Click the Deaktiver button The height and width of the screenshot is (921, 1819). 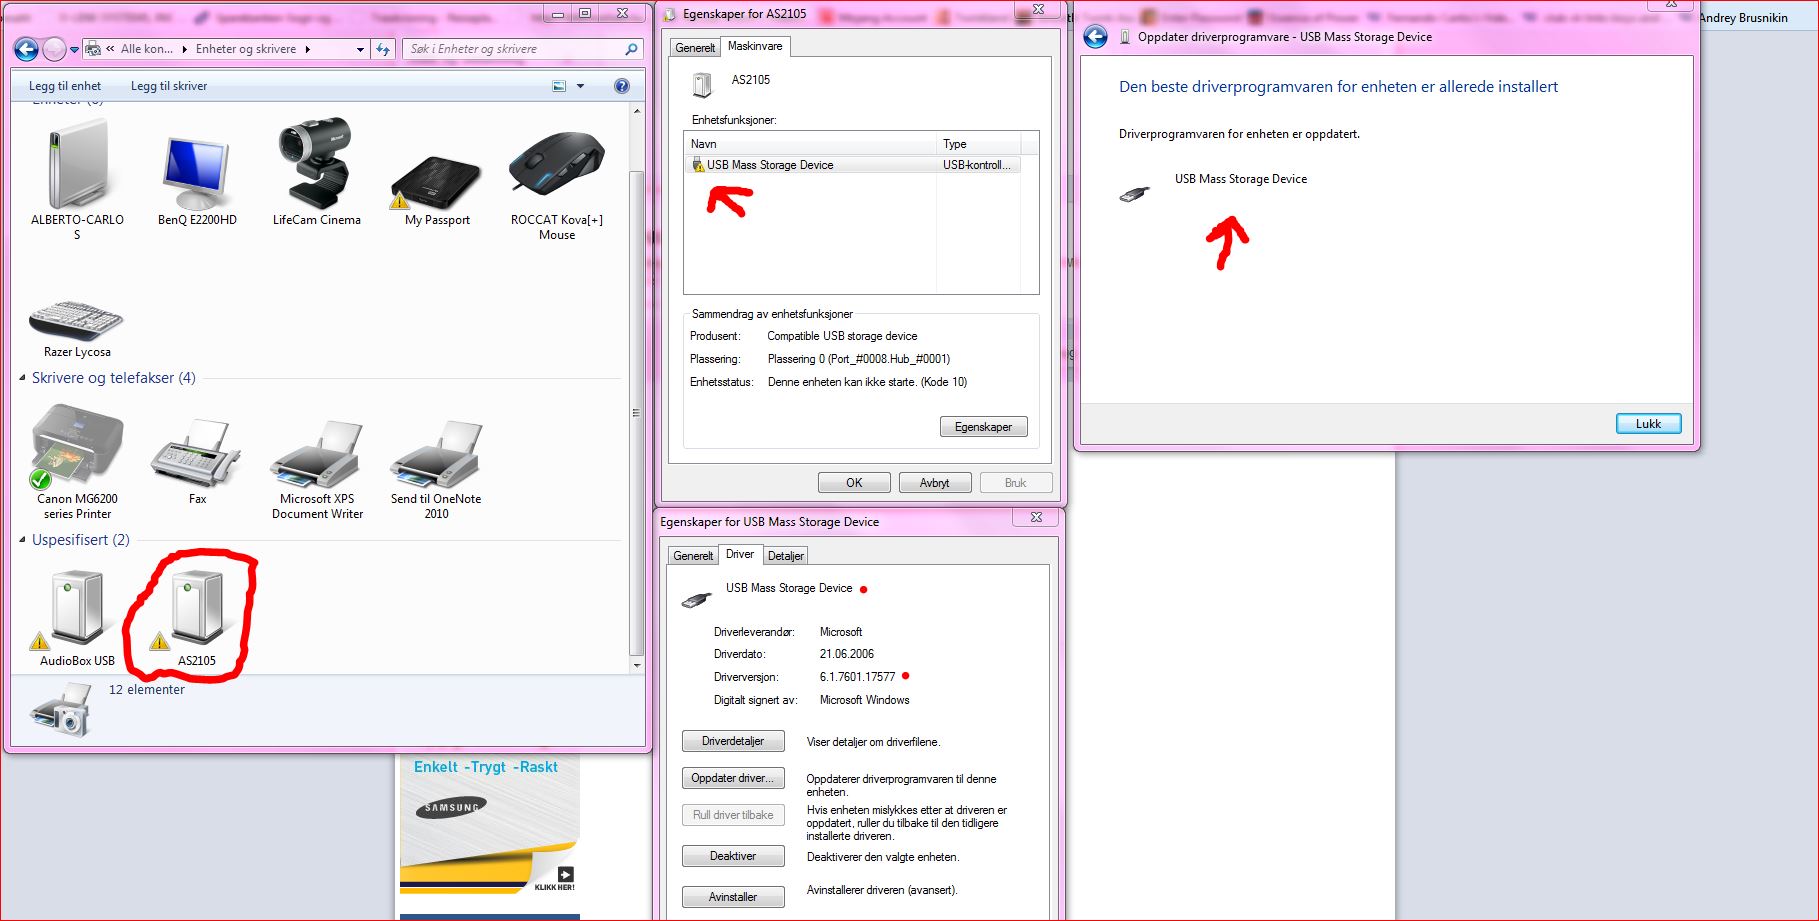[733, 856]
